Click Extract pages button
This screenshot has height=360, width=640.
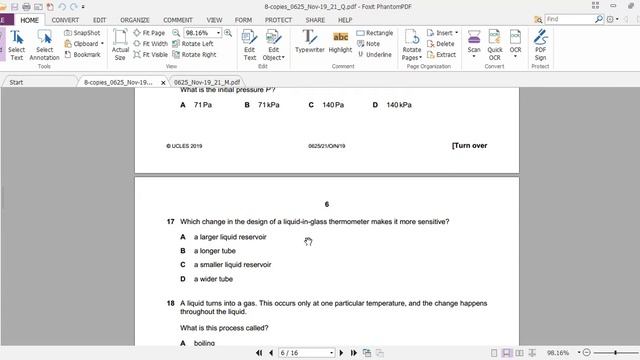point(441,54)
